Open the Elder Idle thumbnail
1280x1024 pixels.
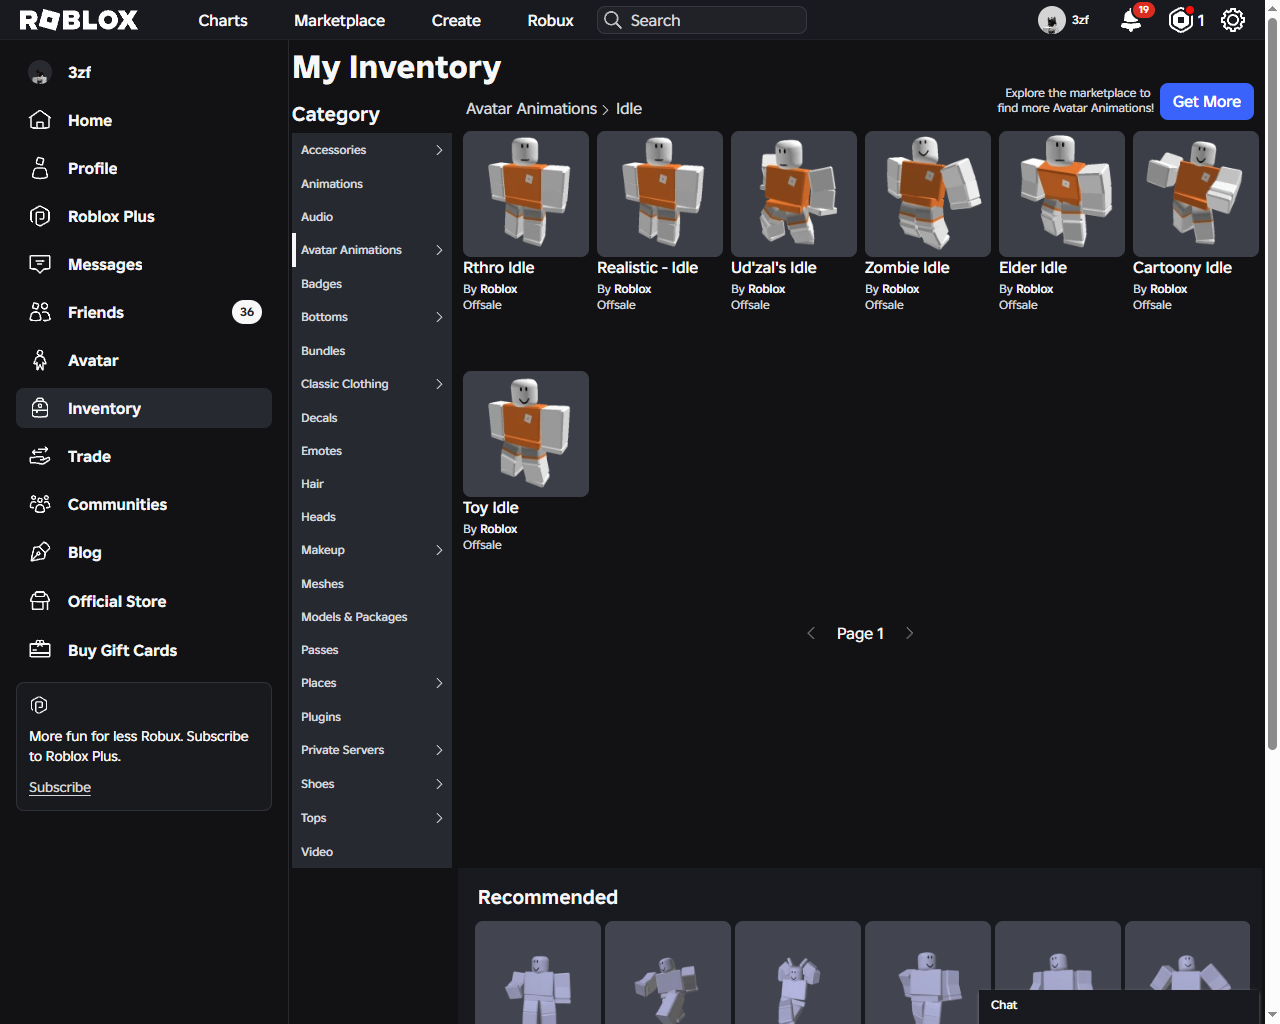tap(1062, 194)
